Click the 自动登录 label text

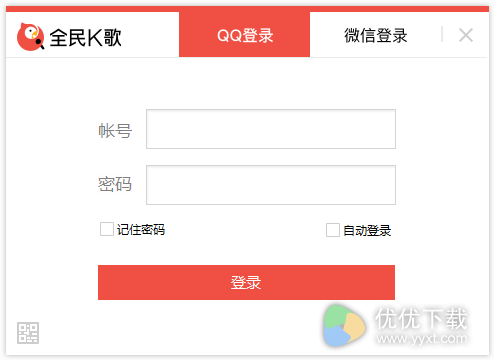[x=367, y=230]
